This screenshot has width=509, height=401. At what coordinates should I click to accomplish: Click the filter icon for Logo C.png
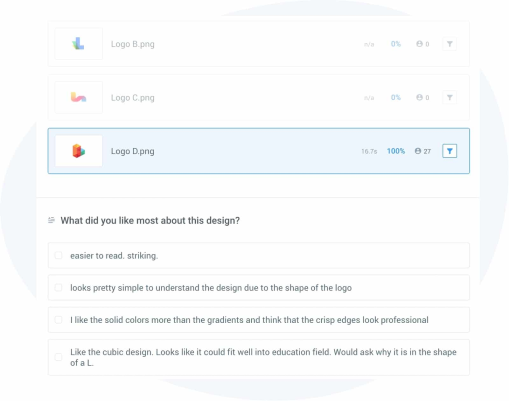(449, 97)
